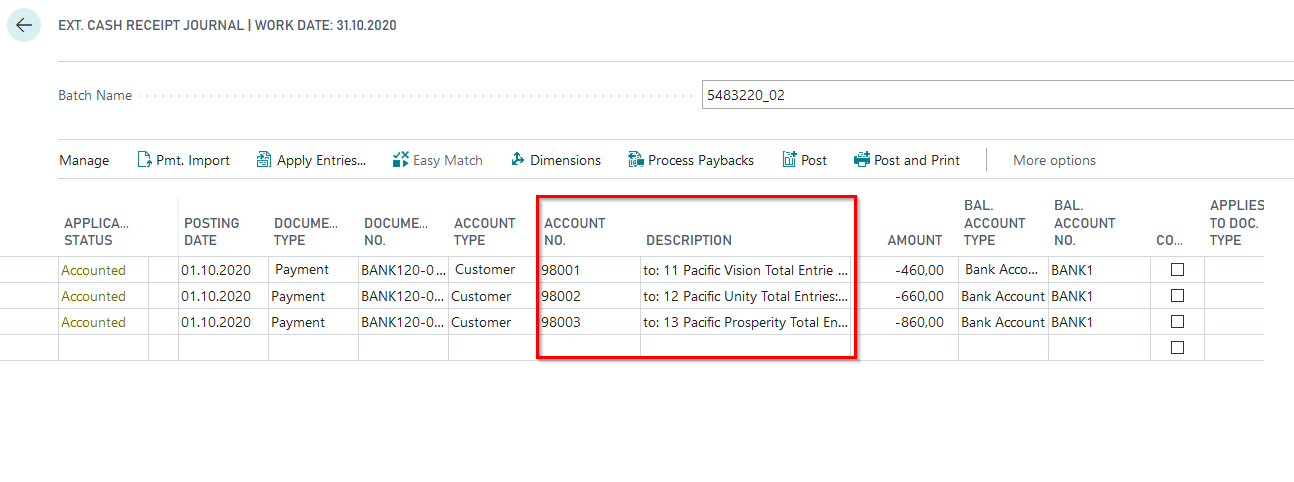Image resolution: width=1294 pixels, height=482 pixels.
Task: Select Account Type cell for account 98001
Action: [485, 270]
